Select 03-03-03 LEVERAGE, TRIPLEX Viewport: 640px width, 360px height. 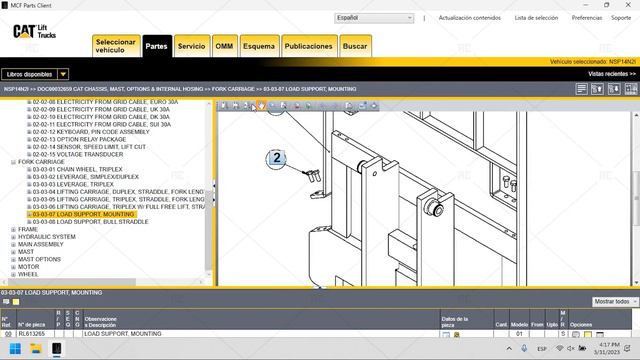[73, 184]
